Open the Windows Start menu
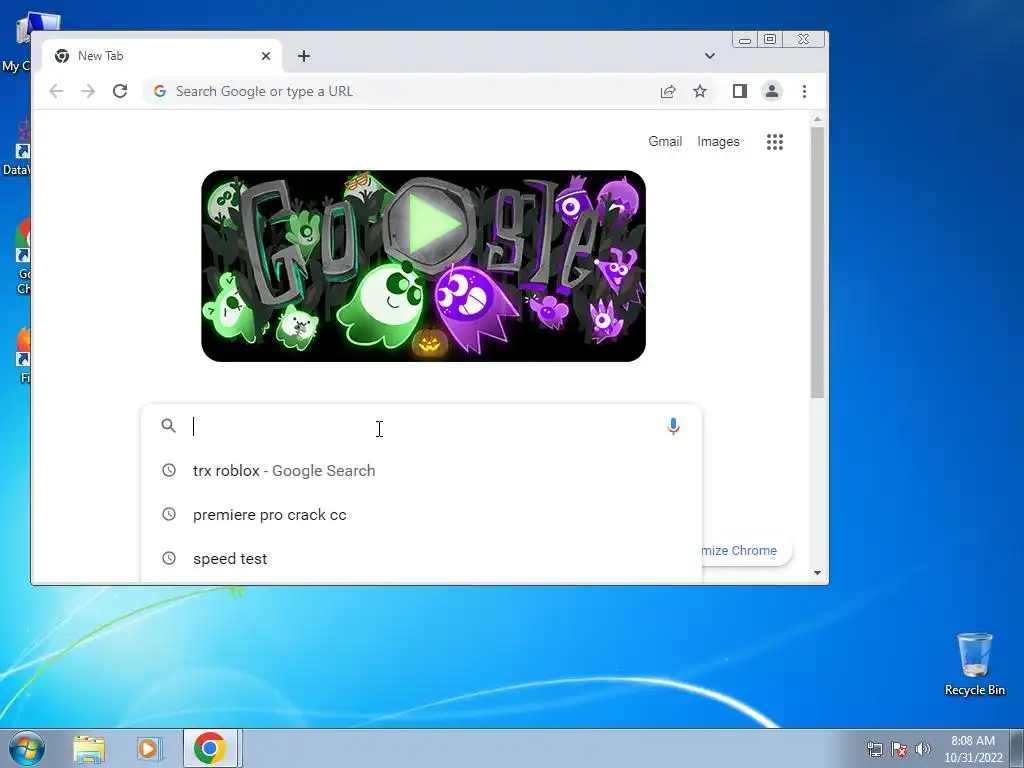The width and height of the screenshot is (1024, 768). [x=26, y=748]
